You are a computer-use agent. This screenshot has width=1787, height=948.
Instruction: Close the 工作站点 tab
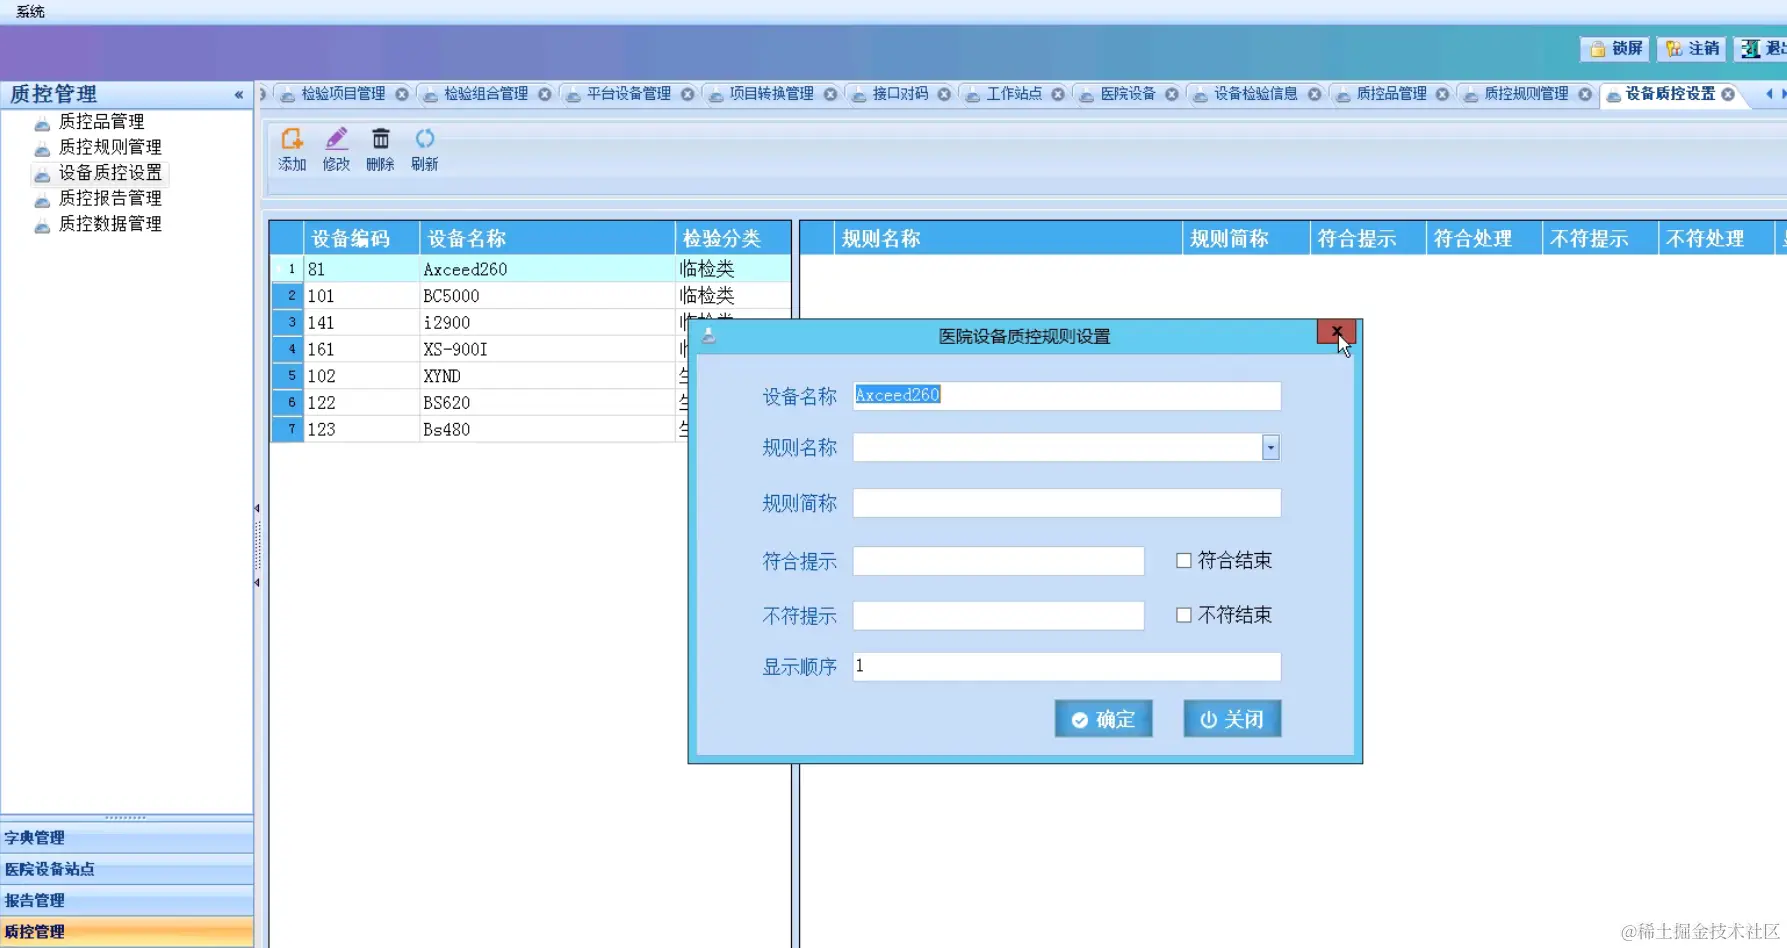pos(1058,94)
